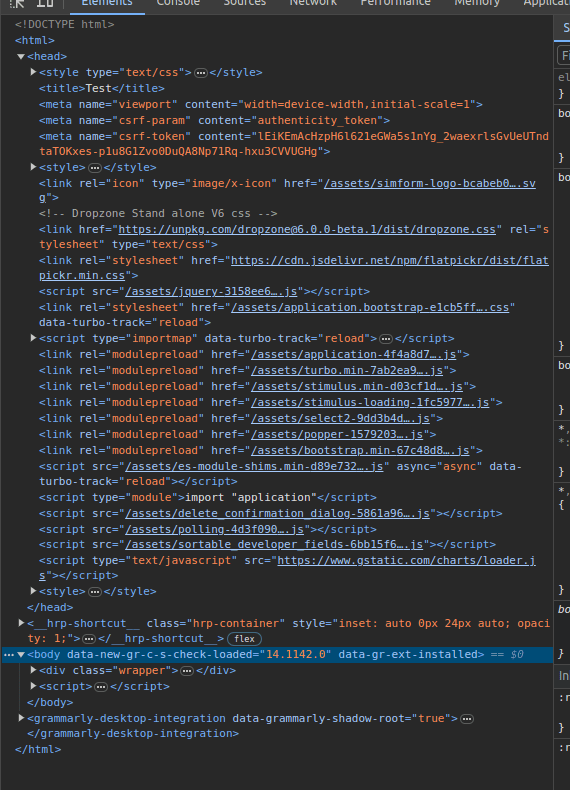Expand the __hrp-shortcut__ element
This screenshot has height=790, width=570.
(21, 623)
